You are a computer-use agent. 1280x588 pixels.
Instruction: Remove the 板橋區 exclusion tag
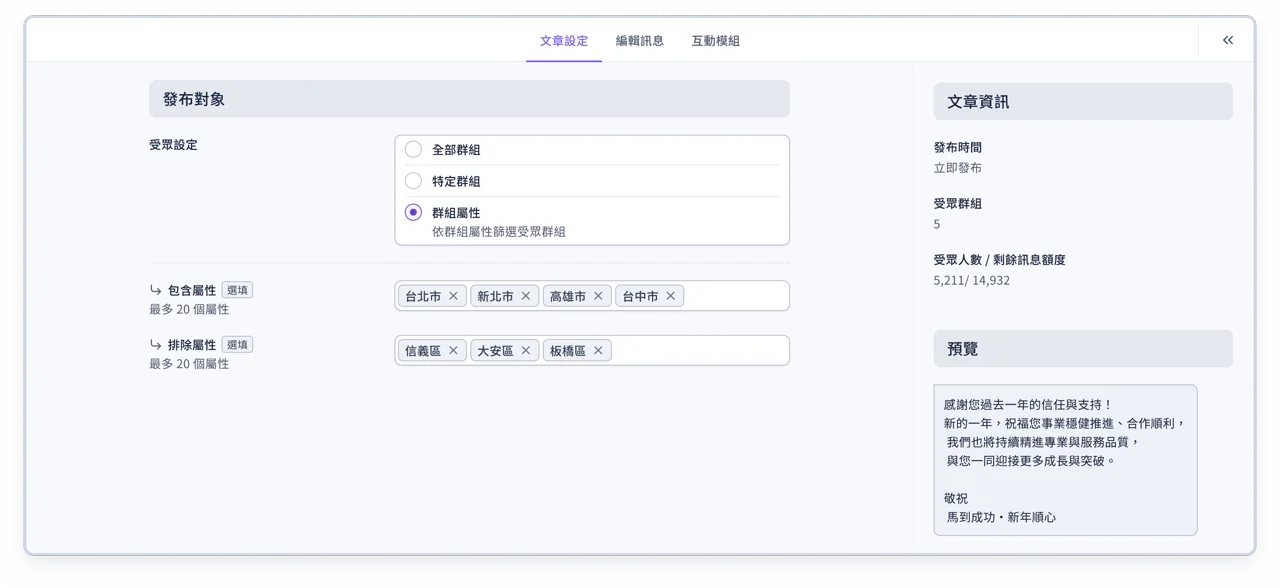[x=598, y=350]
